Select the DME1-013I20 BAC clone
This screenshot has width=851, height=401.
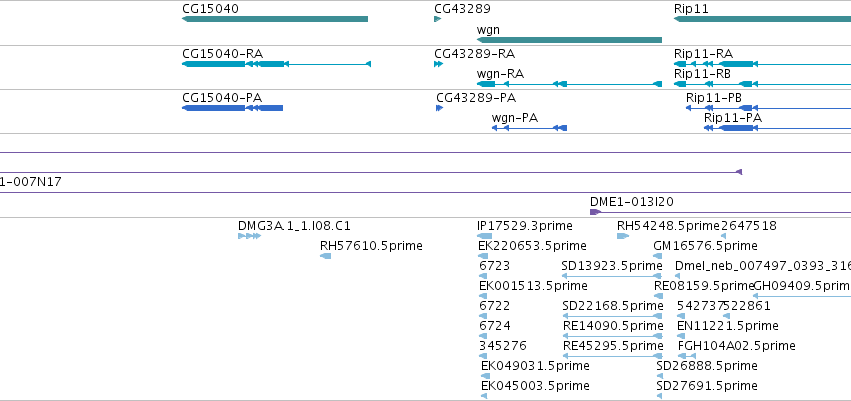click(720, 212)
